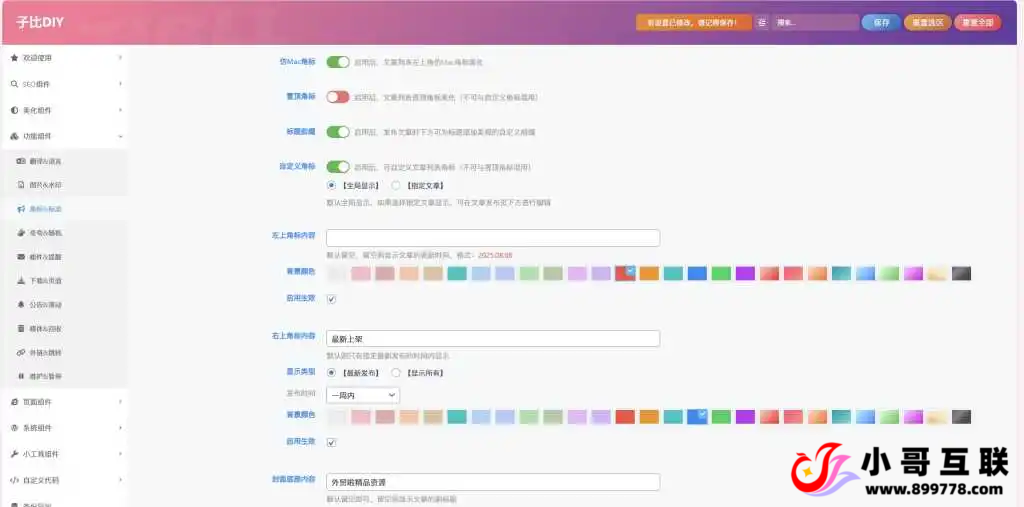Open the 自定义代码 menu item
Screen dimensions: 1024x507
point(64,480)
